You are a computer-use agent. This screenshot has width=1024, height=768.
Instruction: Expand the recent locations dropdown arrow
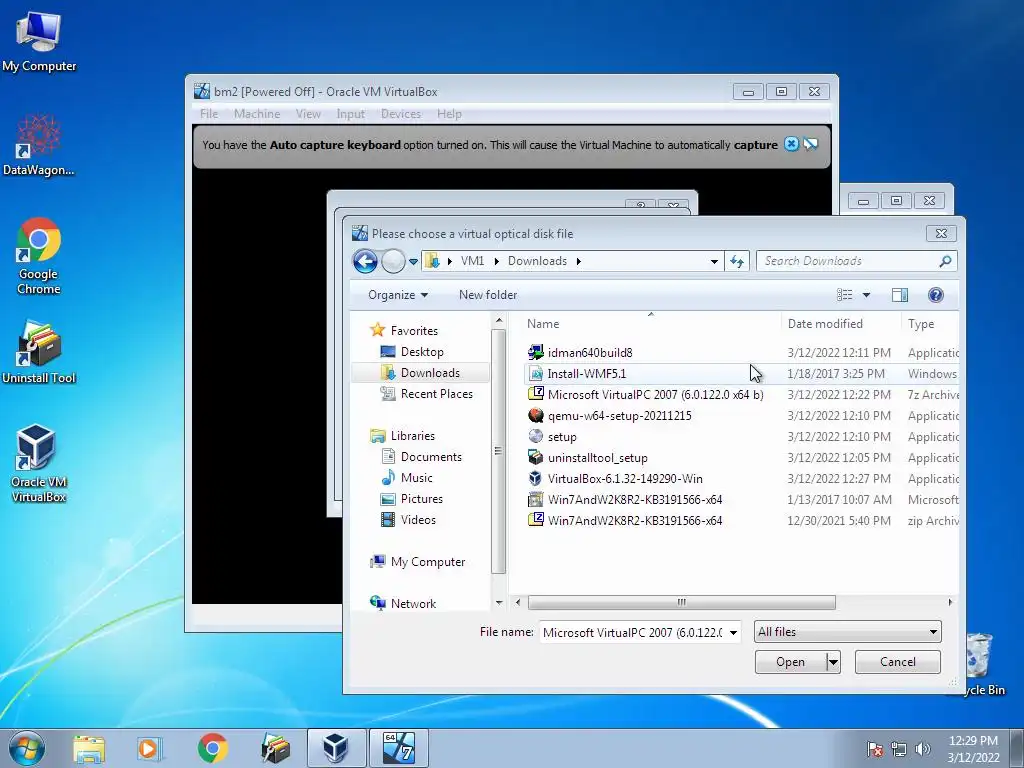413,262
